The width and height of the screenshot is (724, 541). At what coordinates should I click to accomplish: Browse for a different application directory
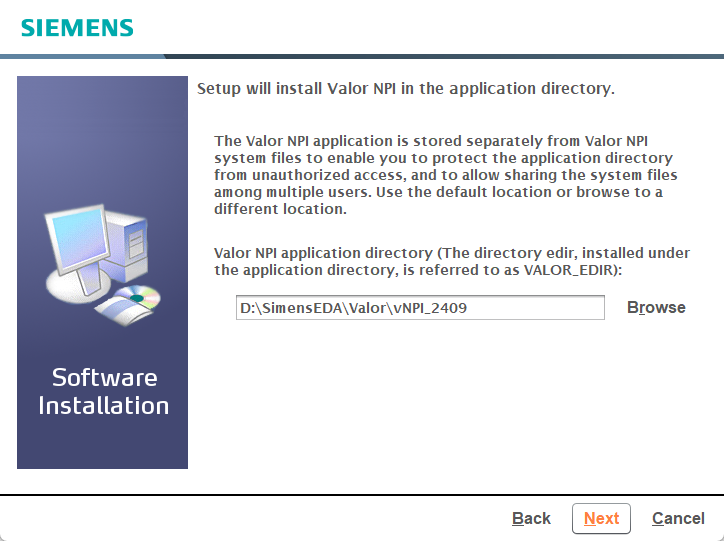coord(656,307)
